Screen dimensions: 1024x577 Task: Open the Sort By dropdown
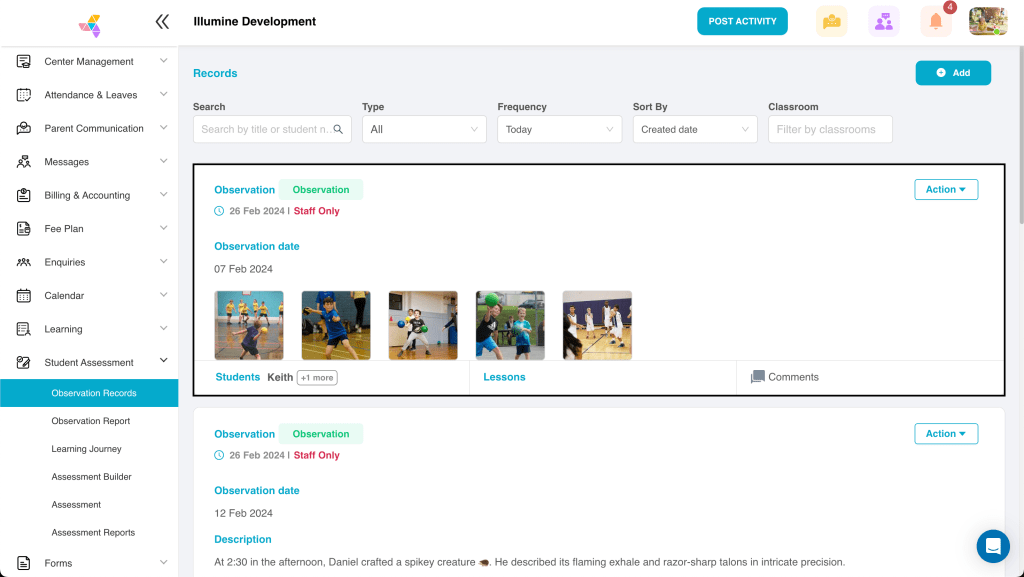(695, 129)
